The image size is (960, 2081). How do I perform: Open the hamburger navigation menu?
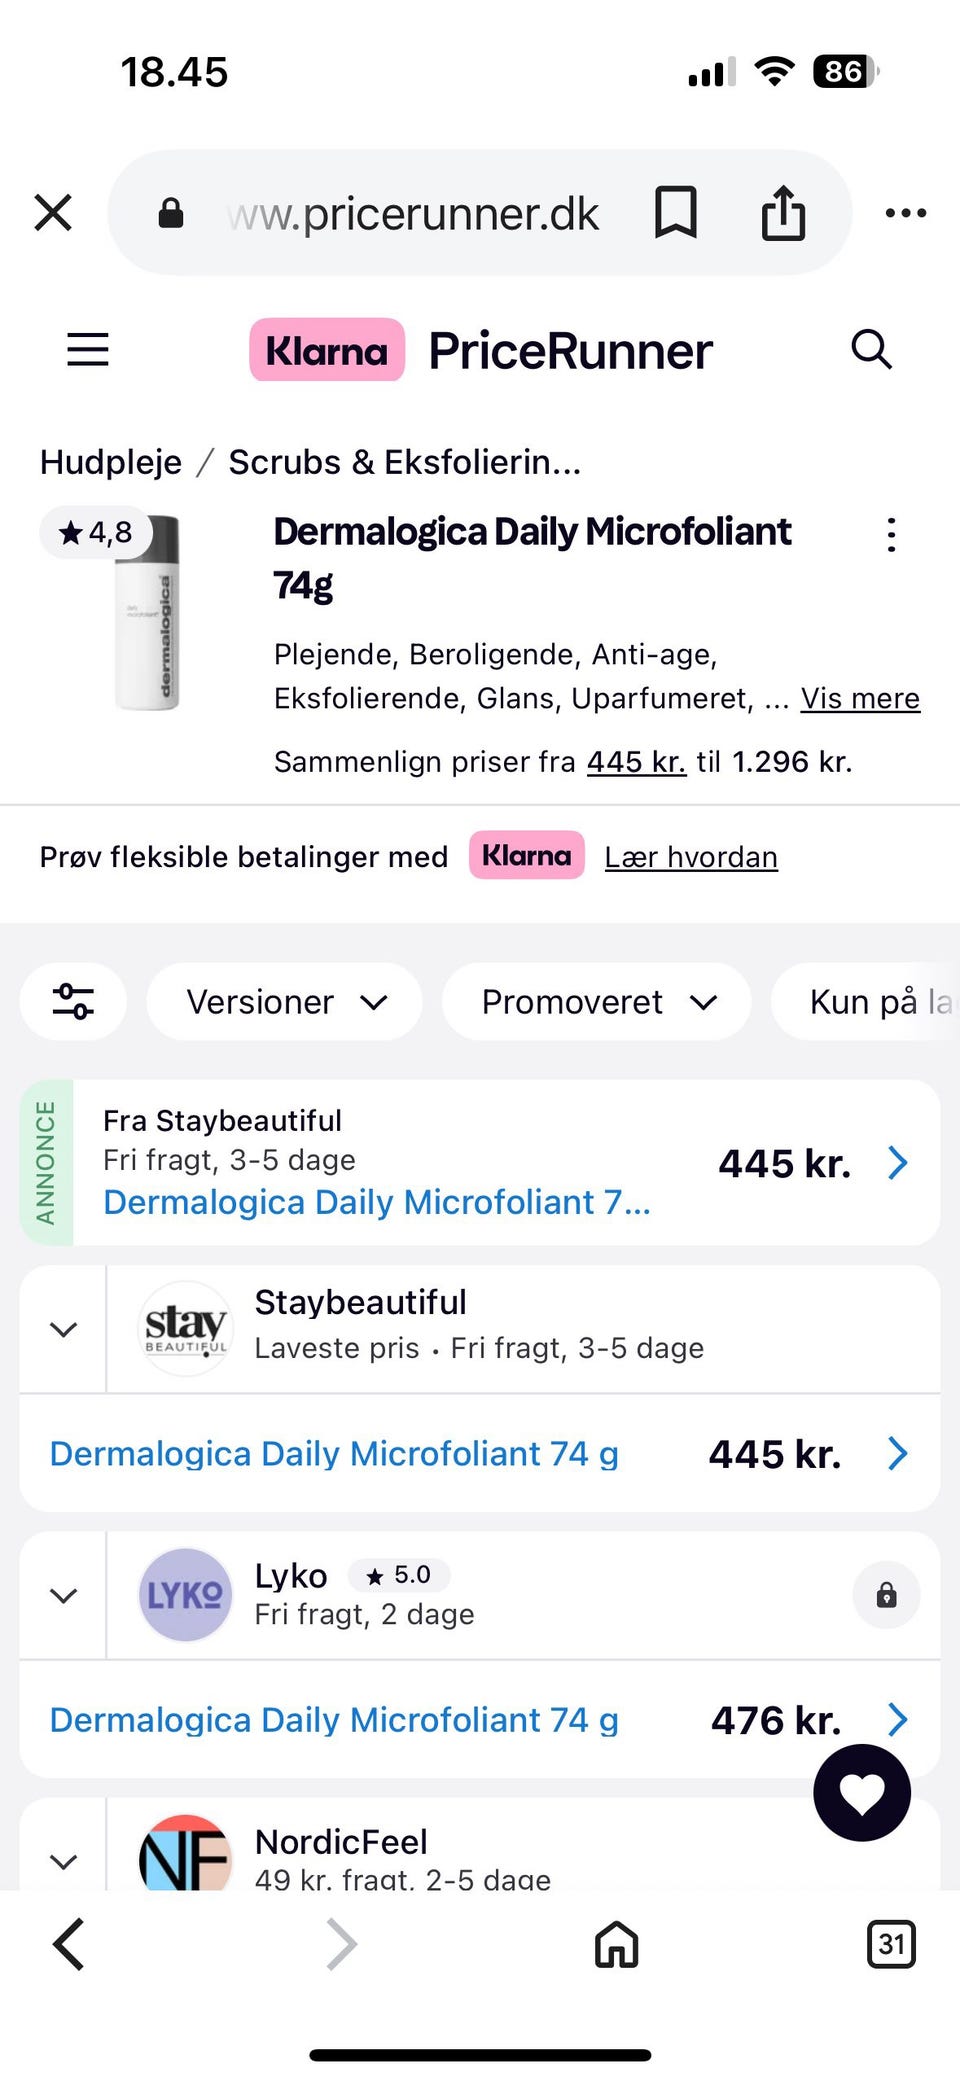88,349
